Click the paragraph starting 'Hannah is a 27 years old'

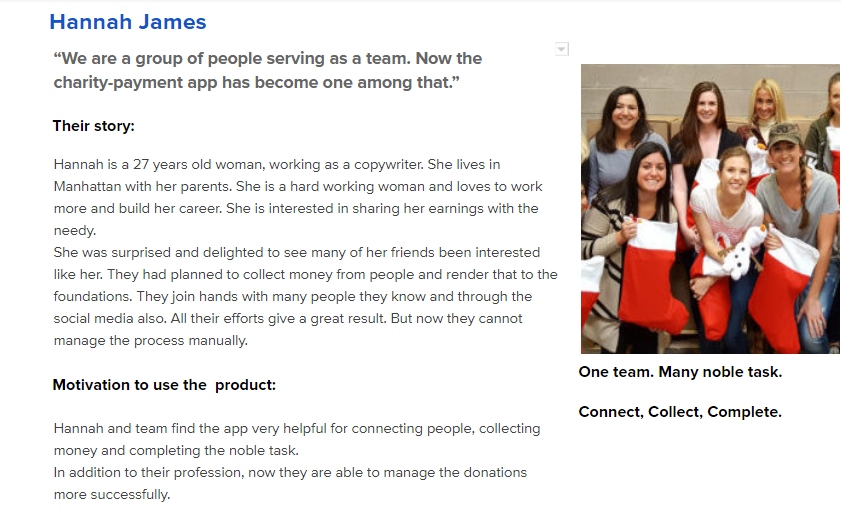click(x=298, y=197)
